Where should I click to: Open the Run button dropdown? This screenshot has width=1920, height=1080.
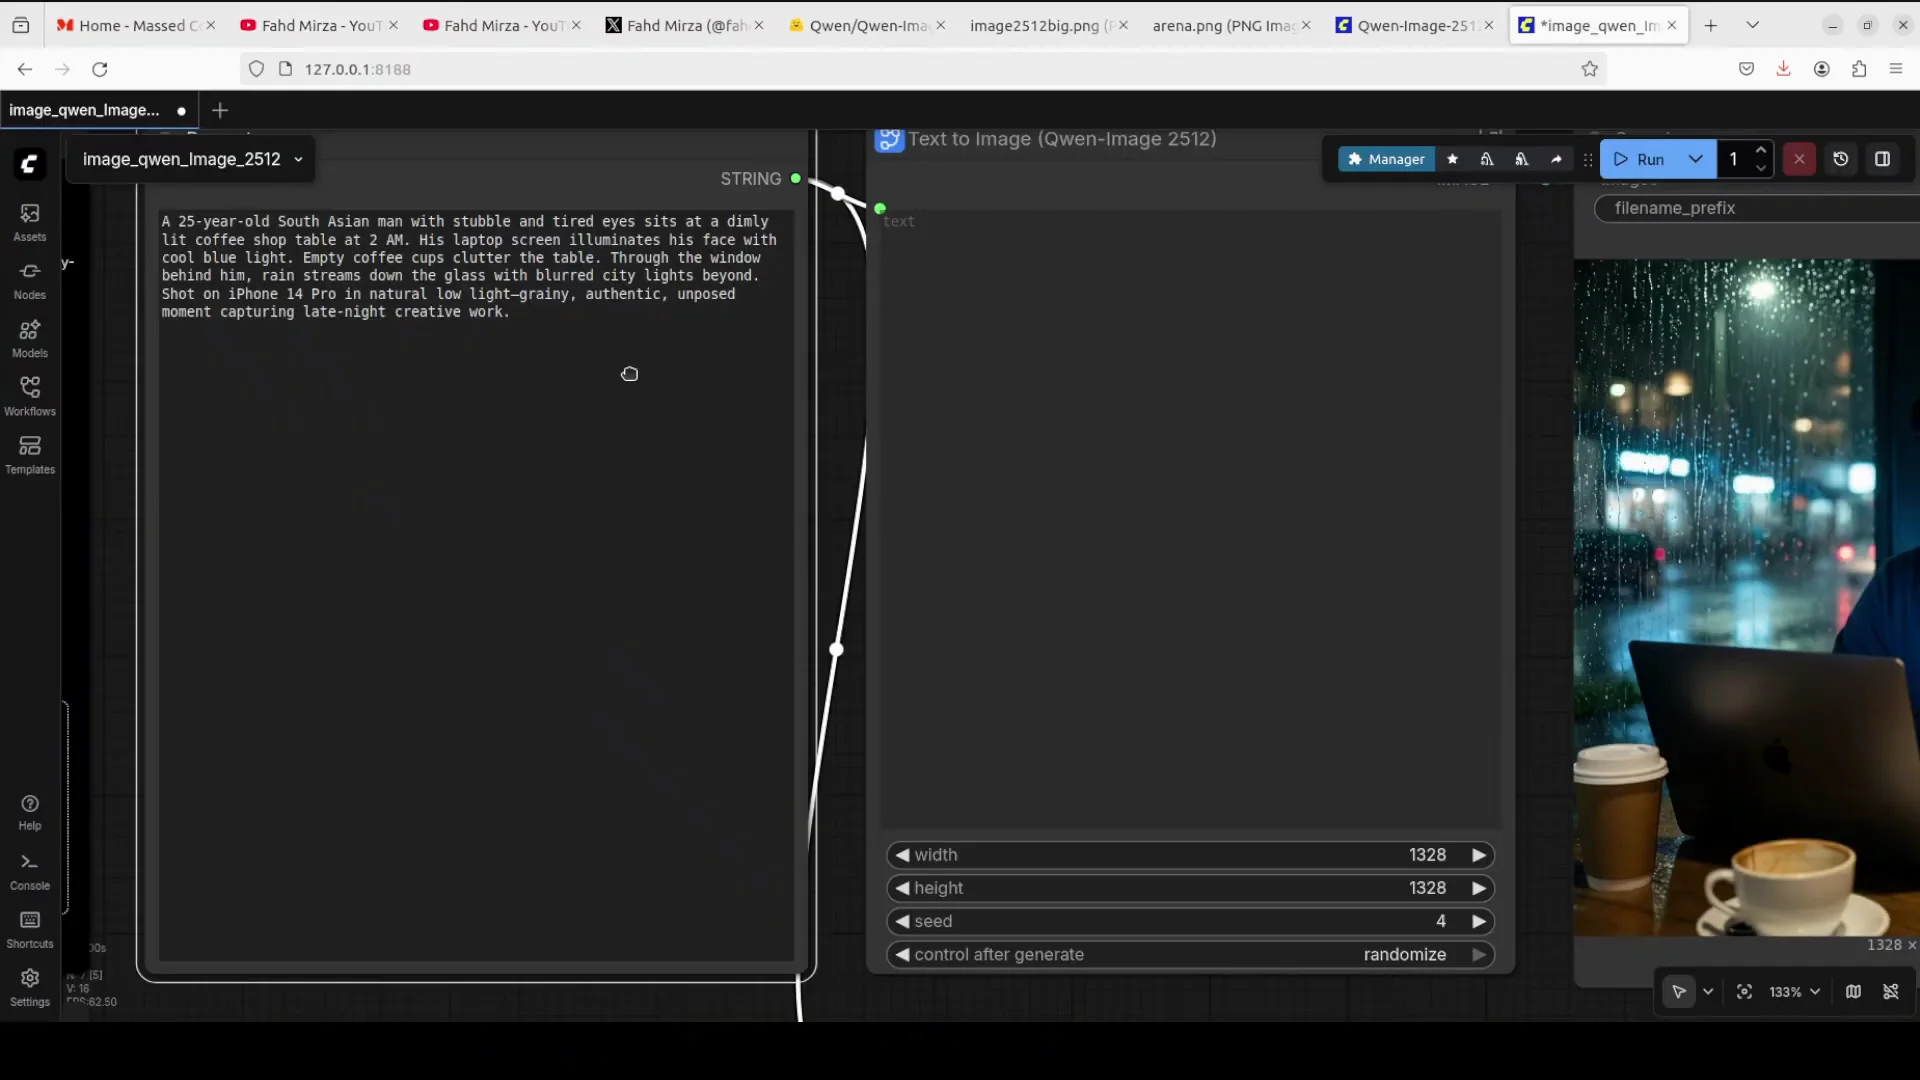(x=1696, y=159)
